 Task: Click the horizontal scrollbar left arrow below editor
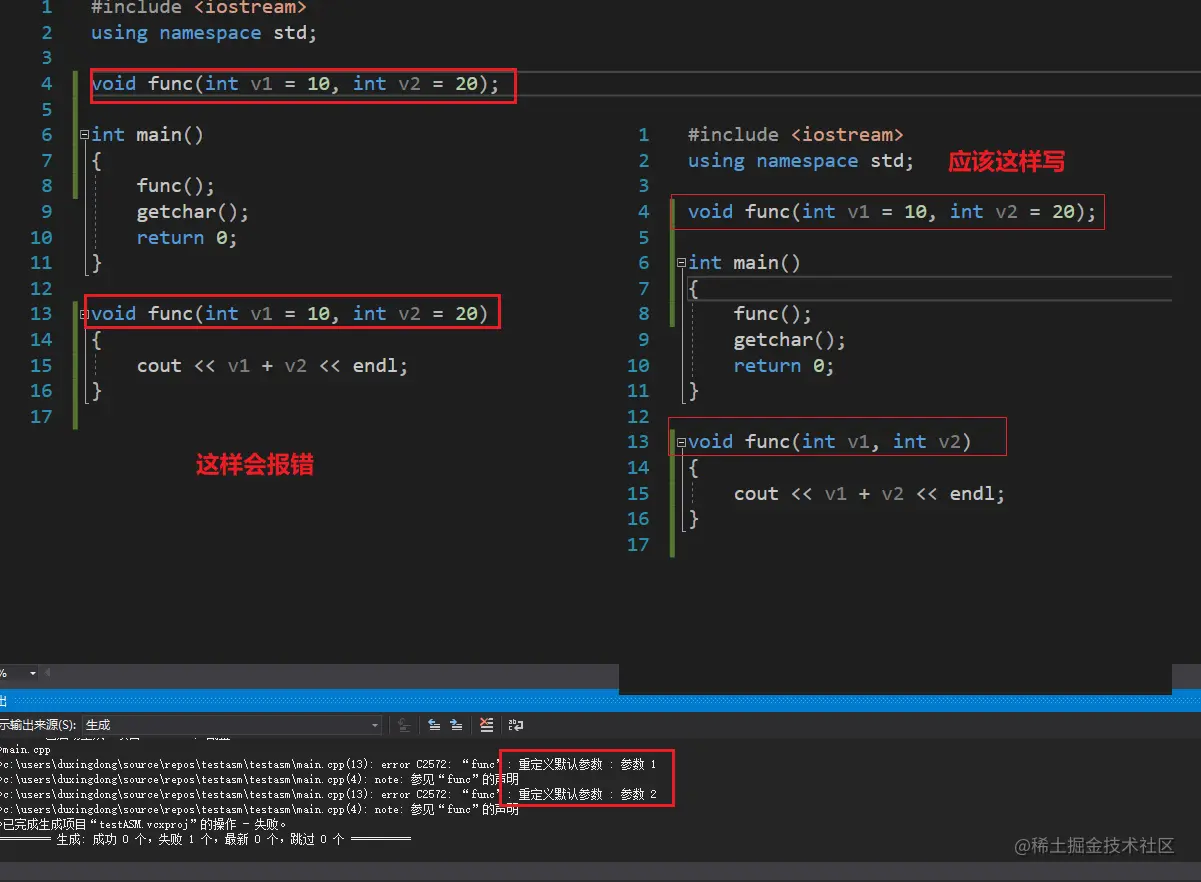pos(48,673)
